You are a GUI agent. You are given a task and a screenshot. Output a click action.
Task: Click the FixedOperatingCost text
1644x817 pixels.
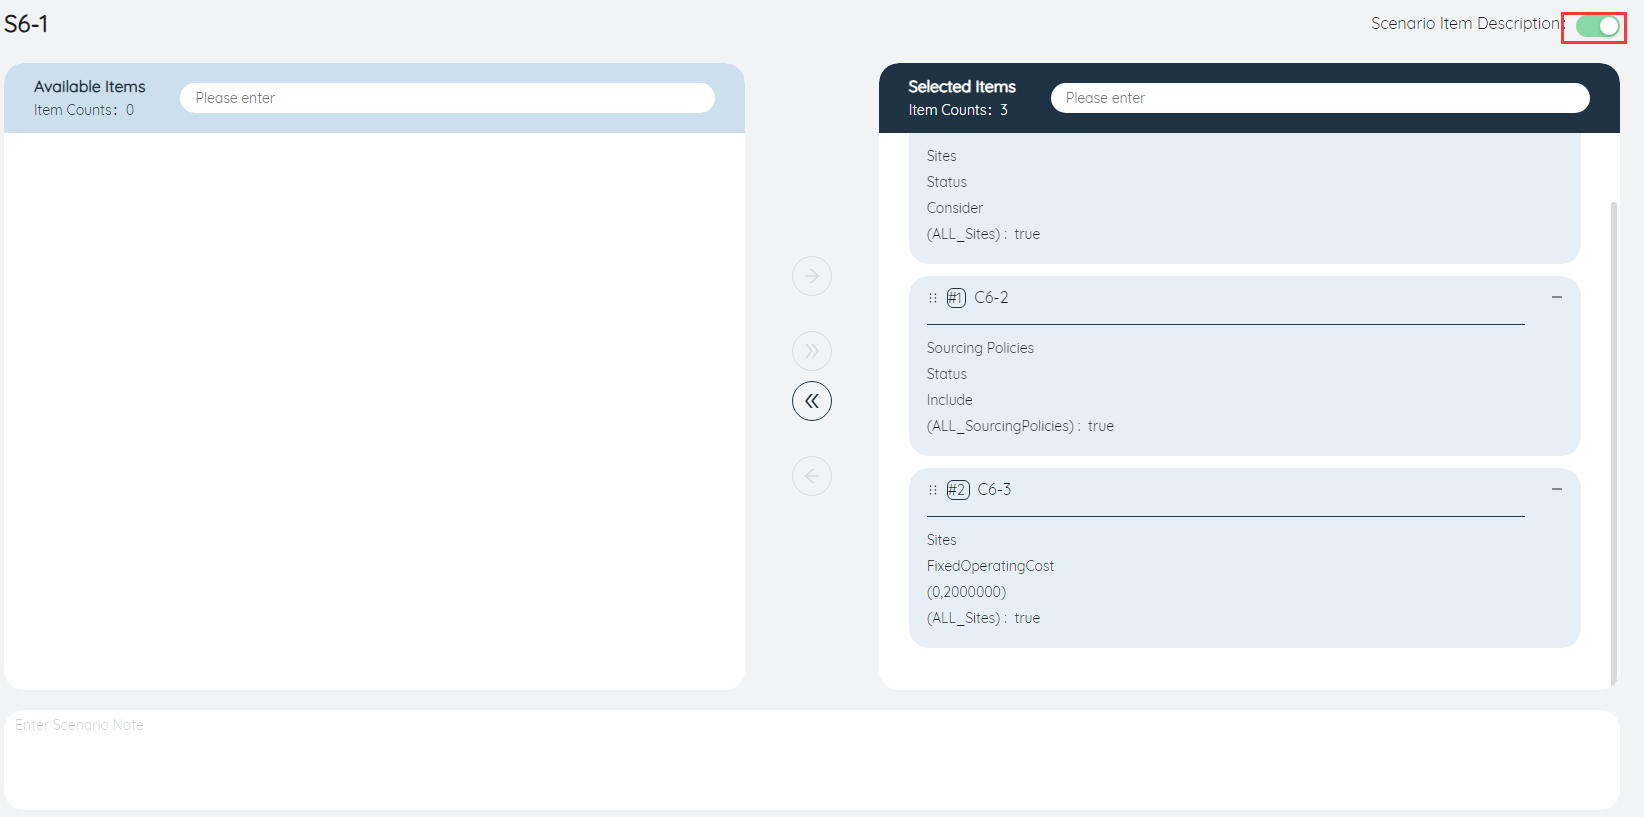pos(990,566)
